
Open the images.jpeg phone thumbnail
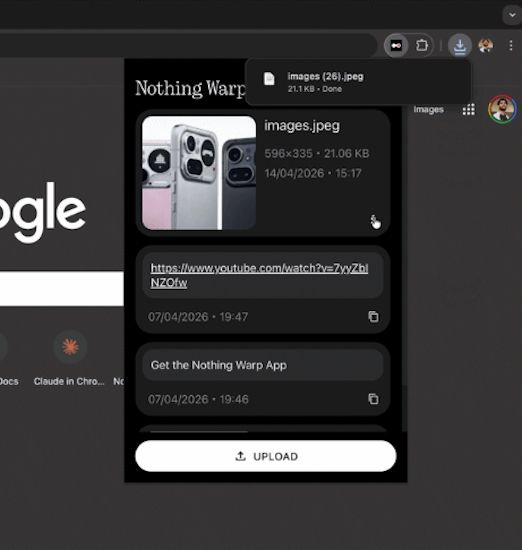[199, 173]
